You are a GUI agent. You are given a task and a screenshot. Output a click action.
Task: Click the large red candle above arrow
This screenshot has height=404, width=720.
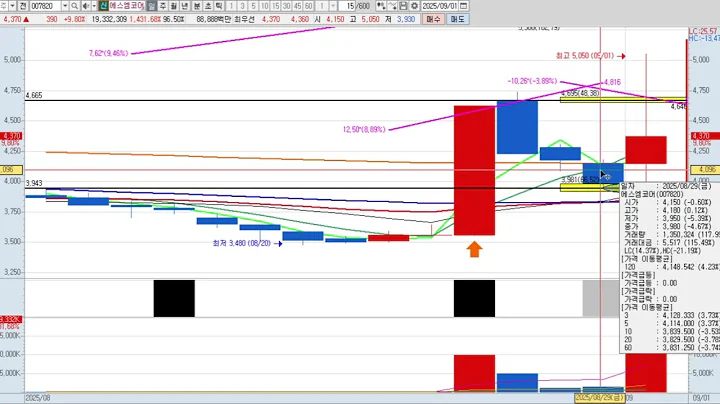474,170
